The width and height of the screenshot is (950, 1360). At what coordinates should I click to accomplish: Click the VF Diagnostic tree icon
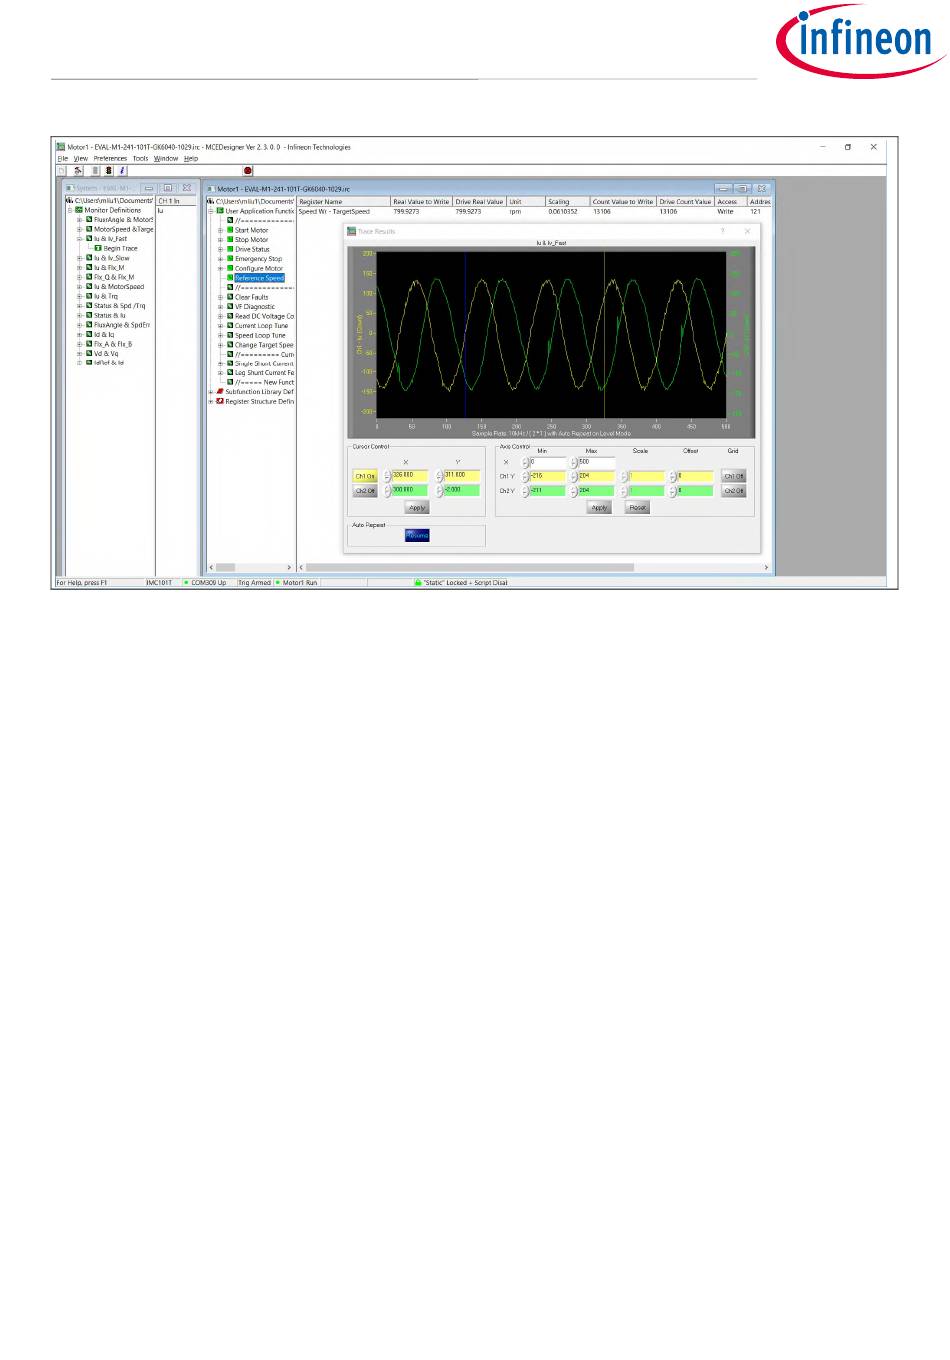pyautogui.click(x=230, y=307)
